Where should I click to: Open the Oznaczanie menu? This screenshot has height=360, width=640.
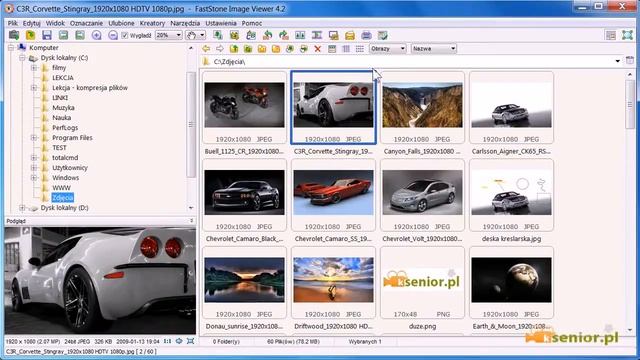pyautogui.click(x=86, y=23)
